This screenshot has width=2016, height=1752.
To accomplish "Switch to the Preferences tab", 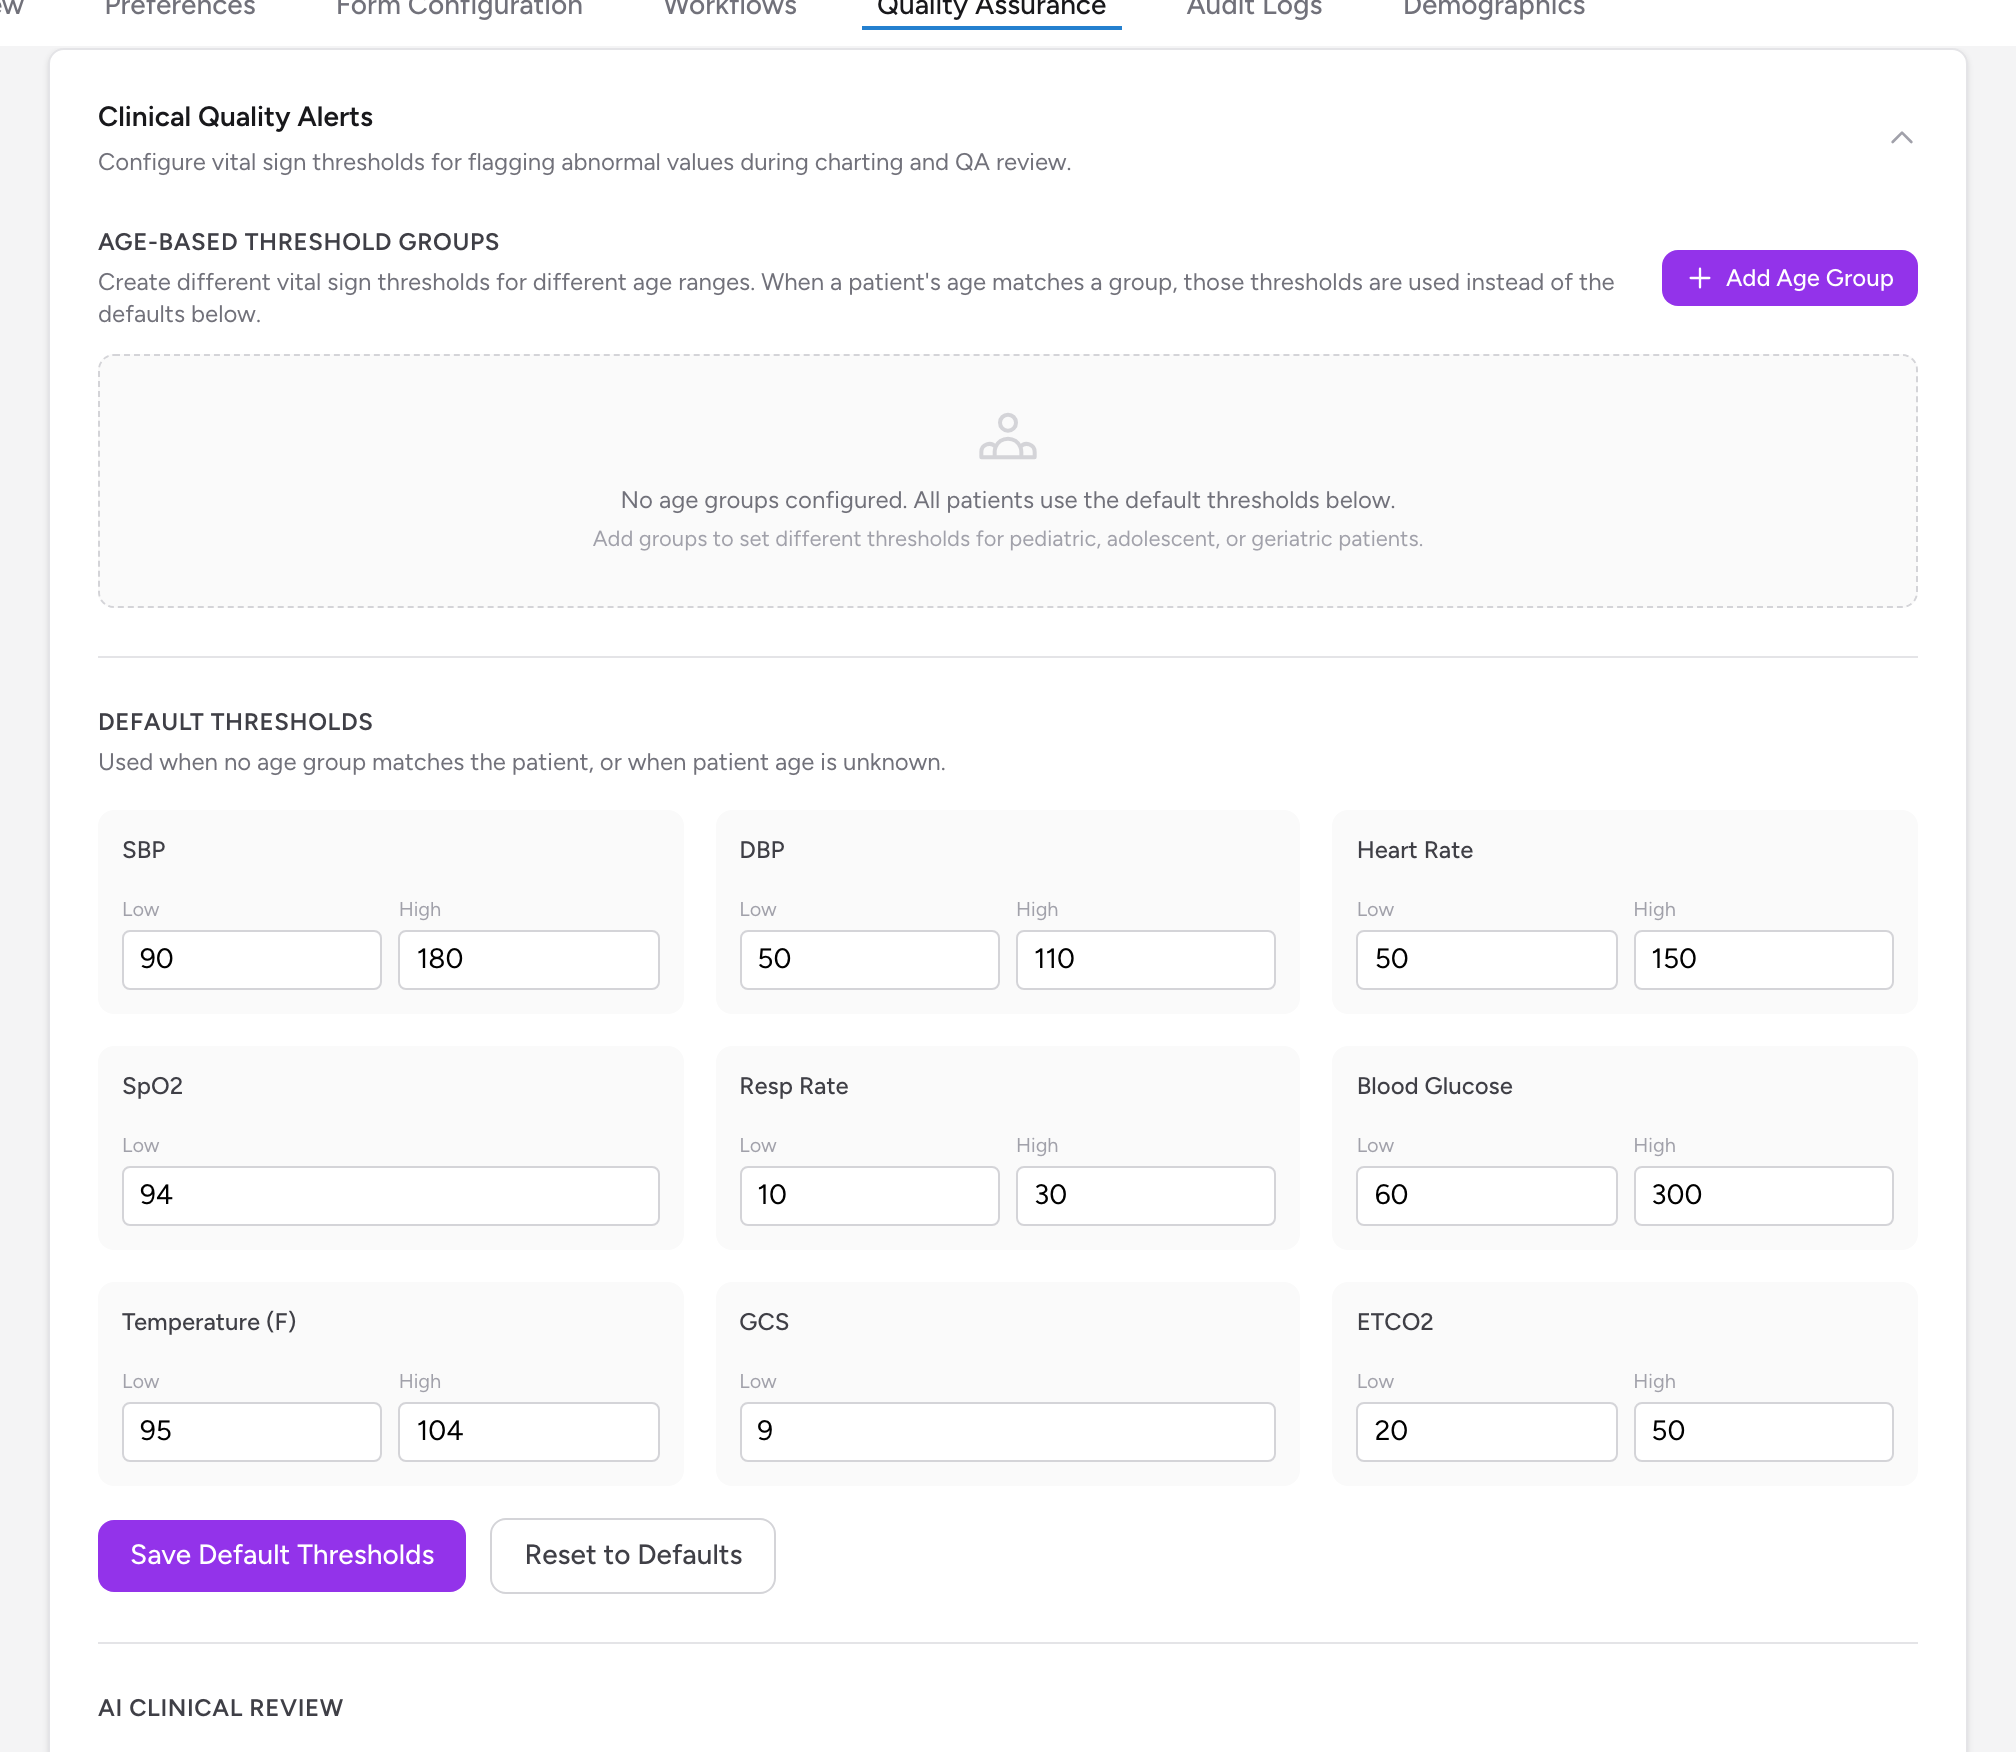I will pos(180,10).
